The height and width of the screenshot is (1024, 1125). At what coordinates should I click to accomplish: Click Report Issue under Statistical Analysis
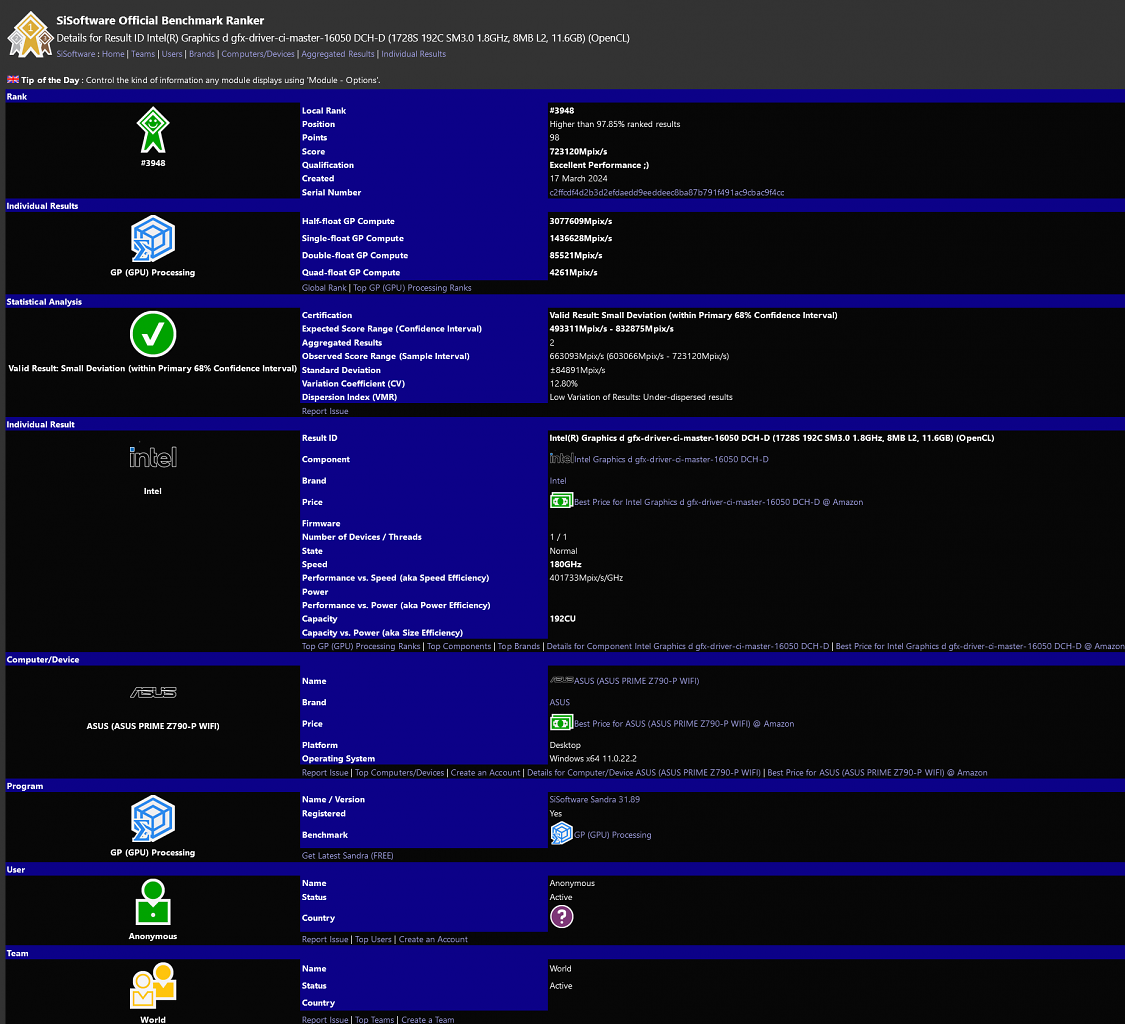tap(325, 411)
